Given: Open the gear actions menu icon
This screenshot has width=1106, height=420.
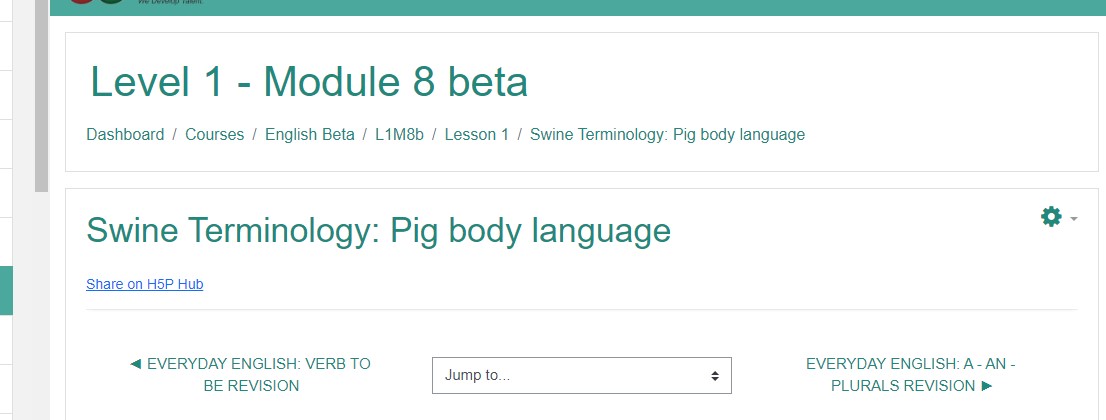Looking at the screenshot, I should [x=1051, y=217].
